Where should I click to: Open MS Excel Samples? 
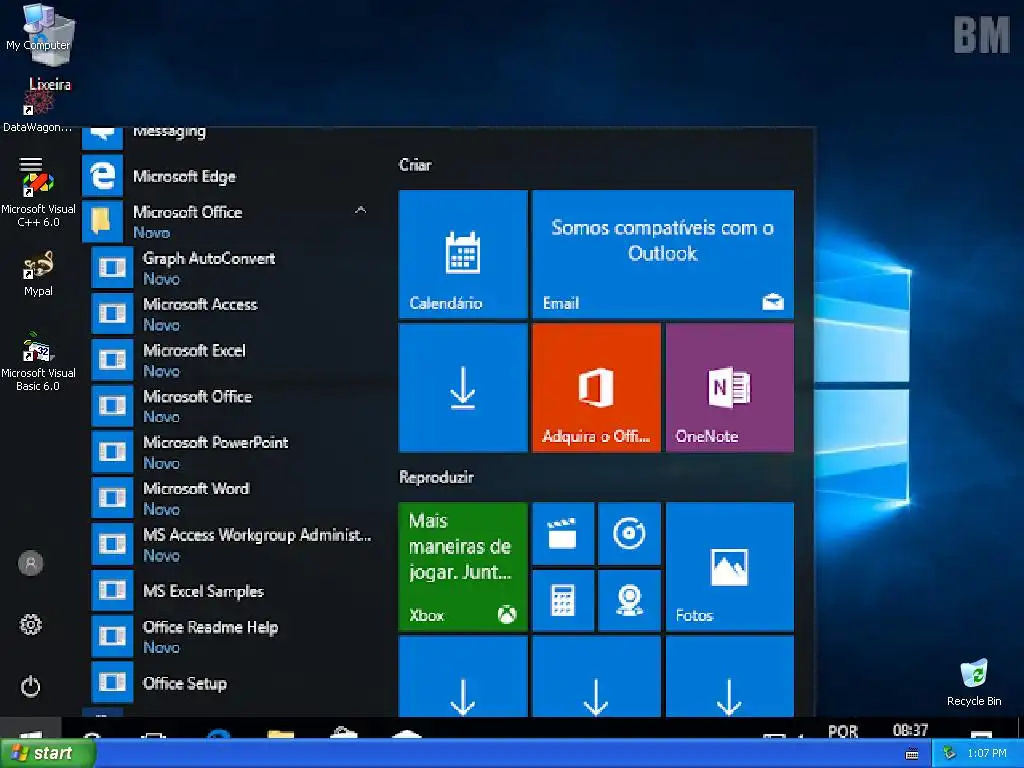pyautogui.click(x=234, y=590)
